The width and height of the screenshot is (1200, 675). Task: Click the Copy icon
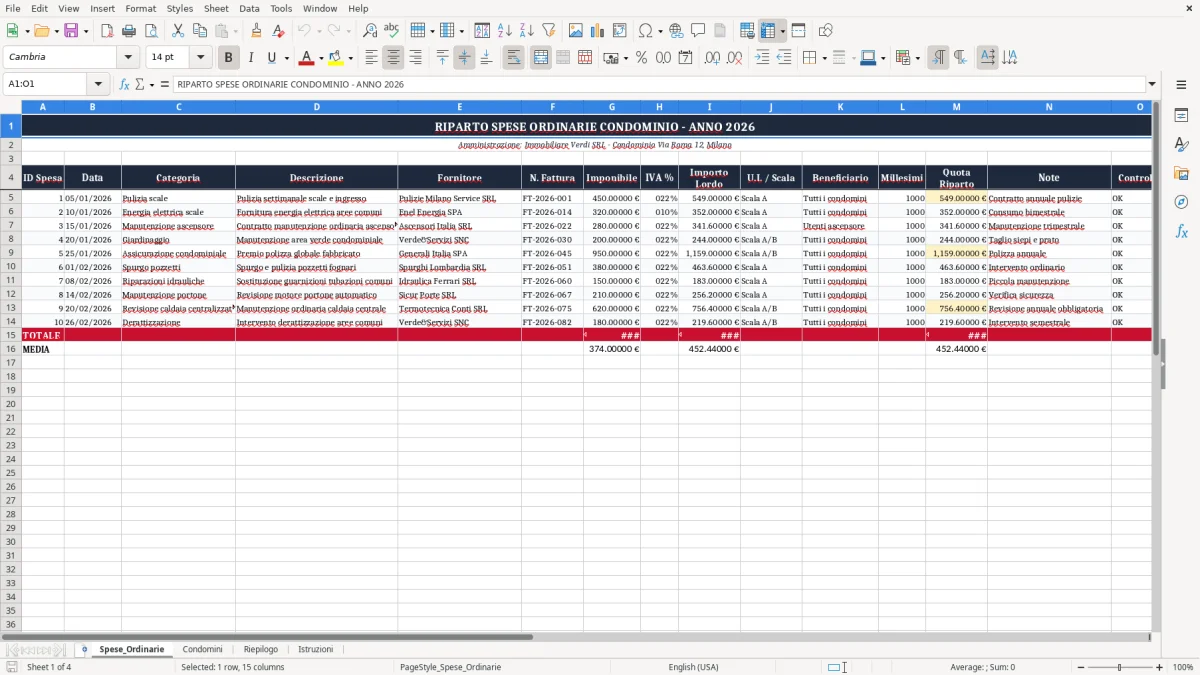(x=199, y=31)
